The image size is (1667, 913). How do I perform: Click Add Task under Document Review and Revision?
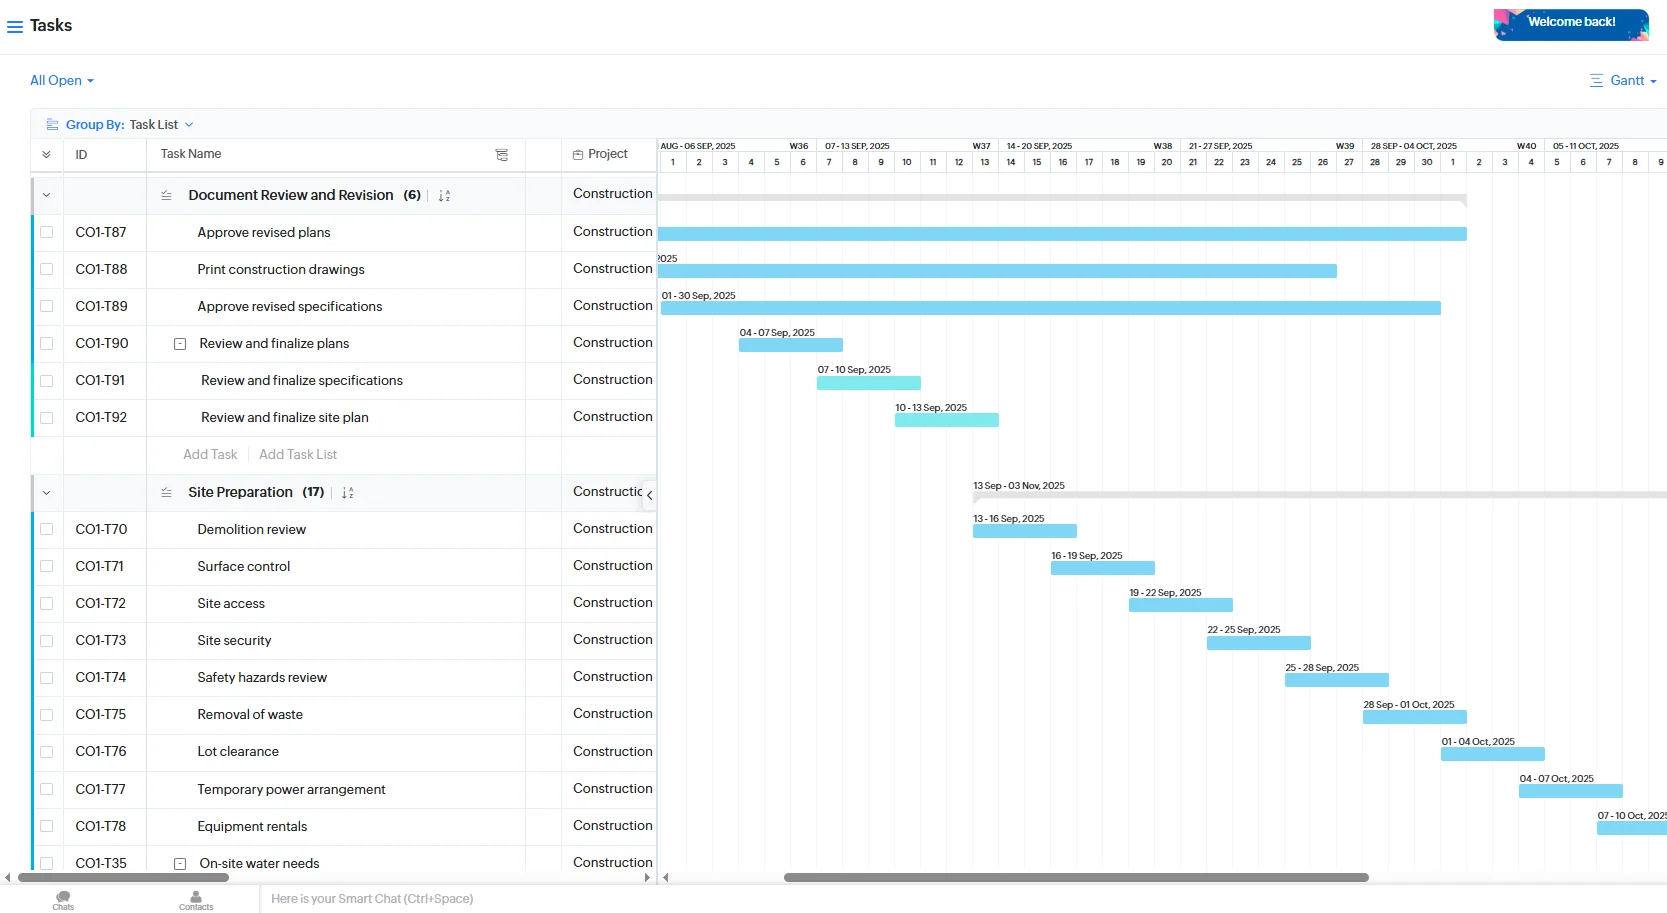pyautogui.click(x=209, y=454)
